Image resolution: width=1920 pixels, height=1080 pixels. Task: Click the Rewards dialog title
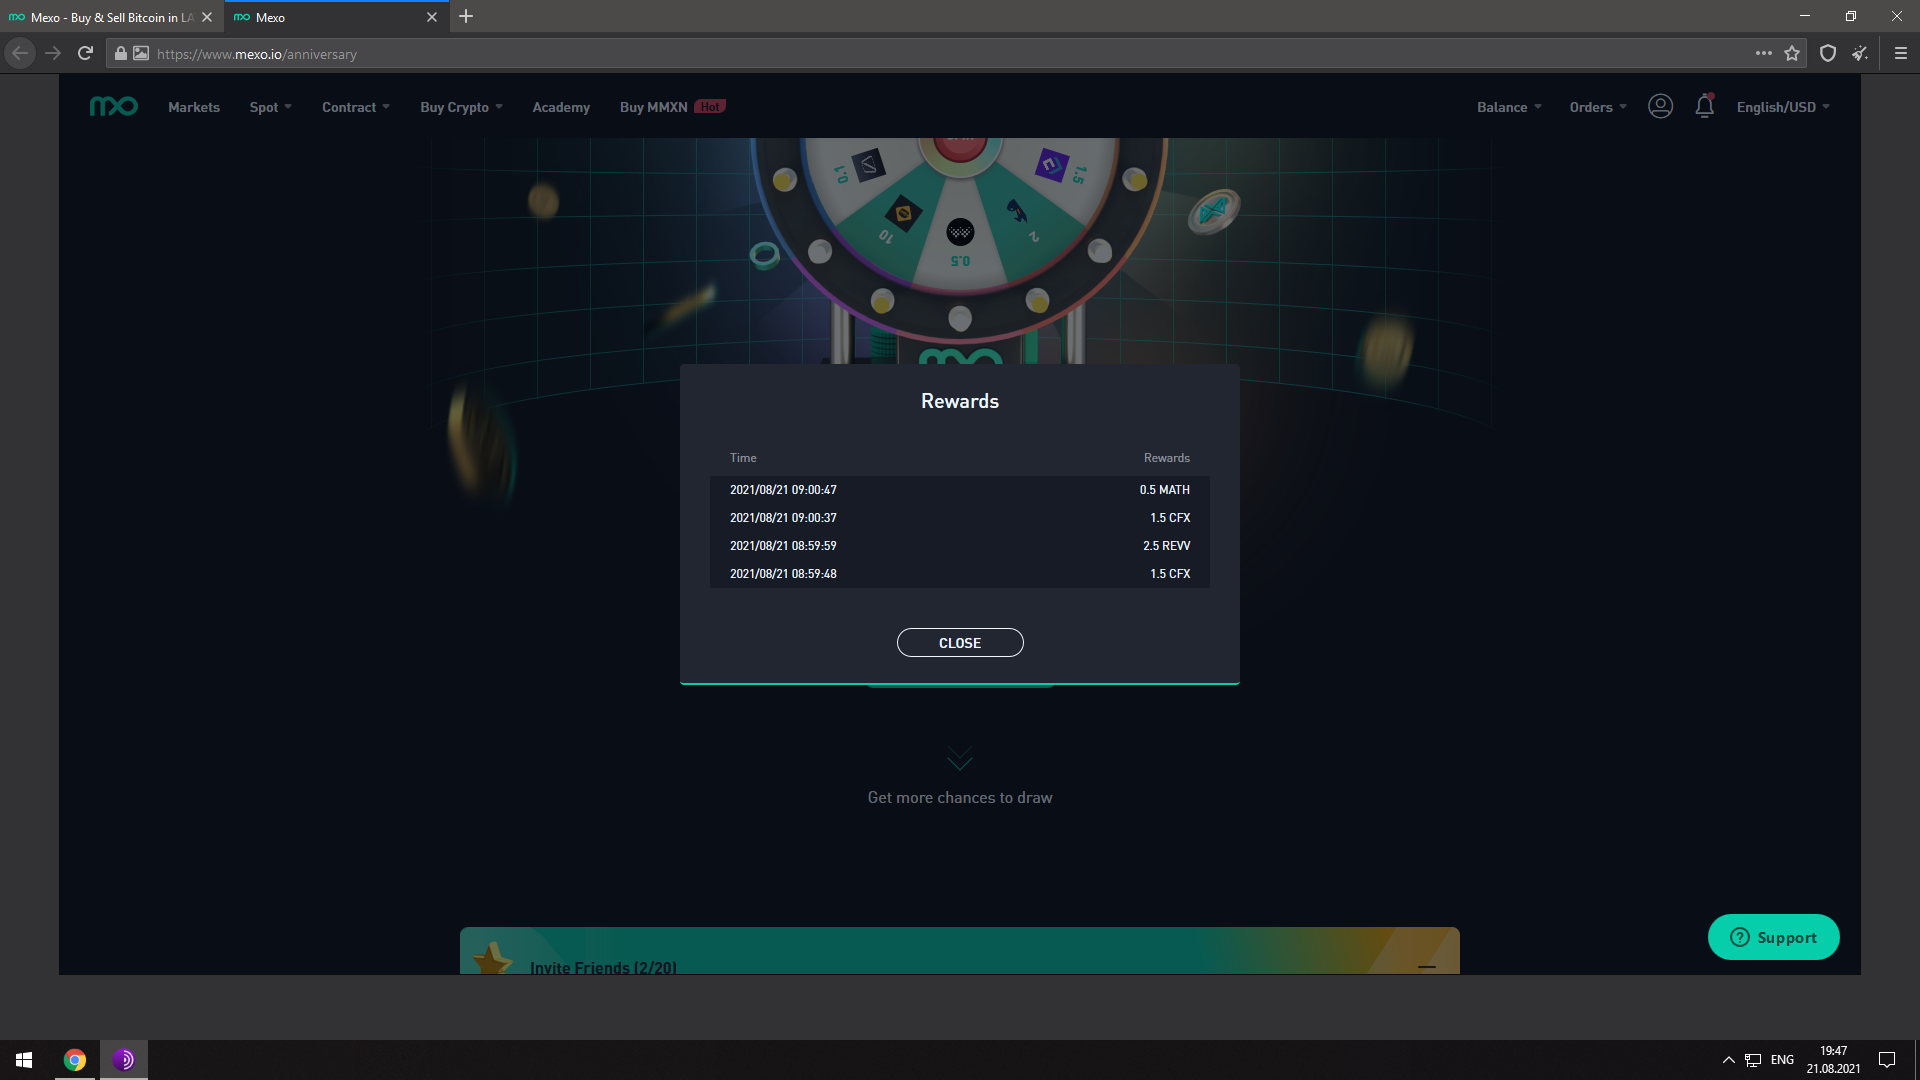[960, 401]
